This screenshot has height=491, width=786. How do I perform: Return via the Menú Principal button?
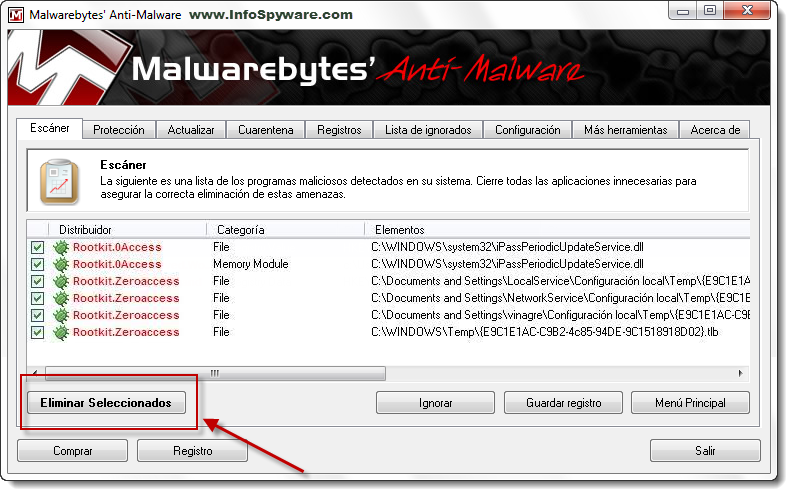tap(690, 403)
